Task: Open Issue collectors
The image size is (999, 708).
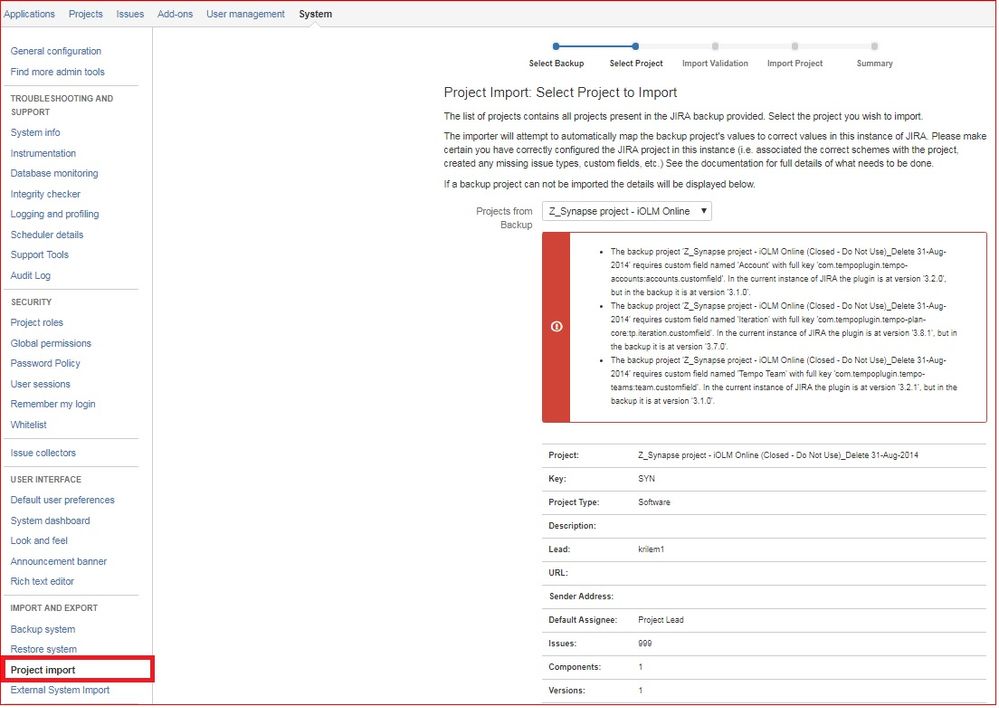Action: click(43, 453)
